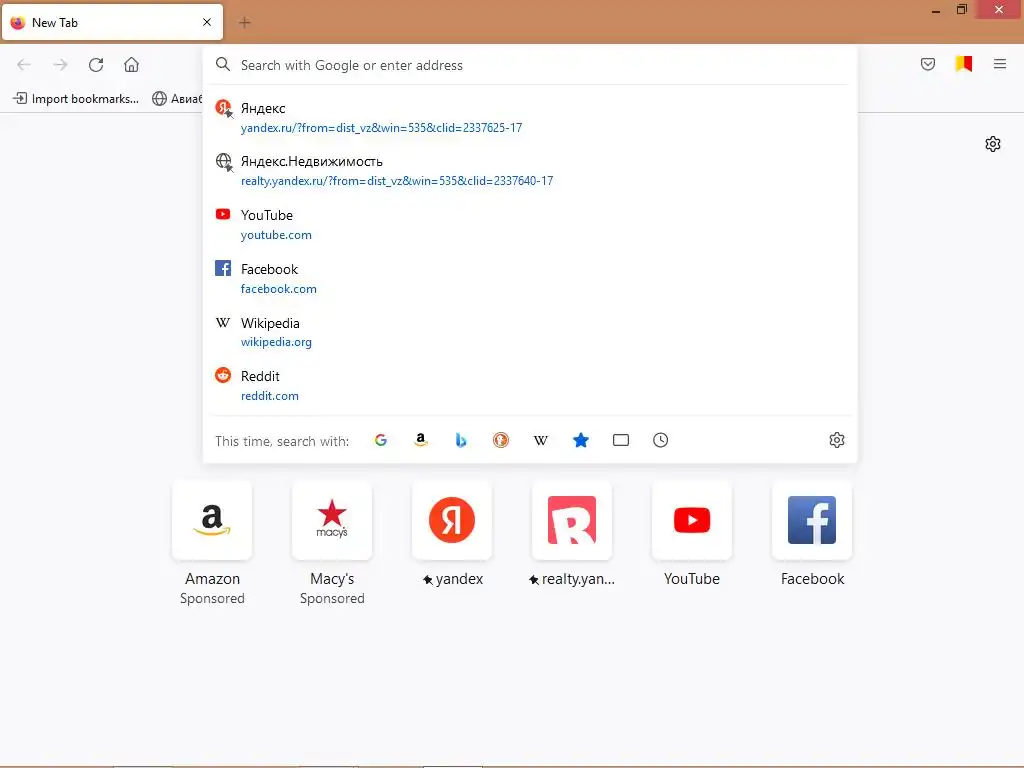This screenshot has height=768, width=1024.
Task: Open the Firefox hamburger application menu
Action: tap(999, 64)
